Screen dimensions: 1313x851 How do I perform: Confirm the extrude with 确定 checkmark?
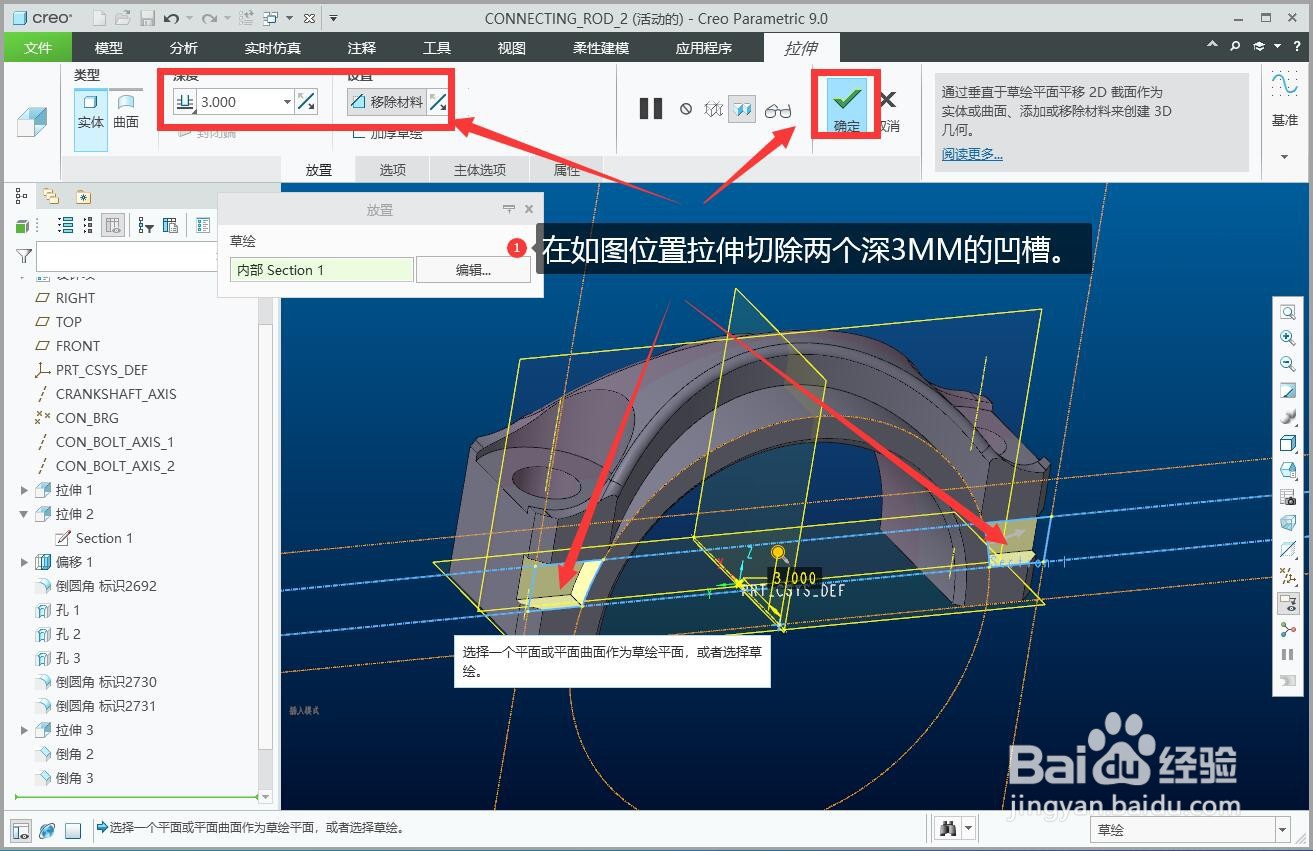847,107
